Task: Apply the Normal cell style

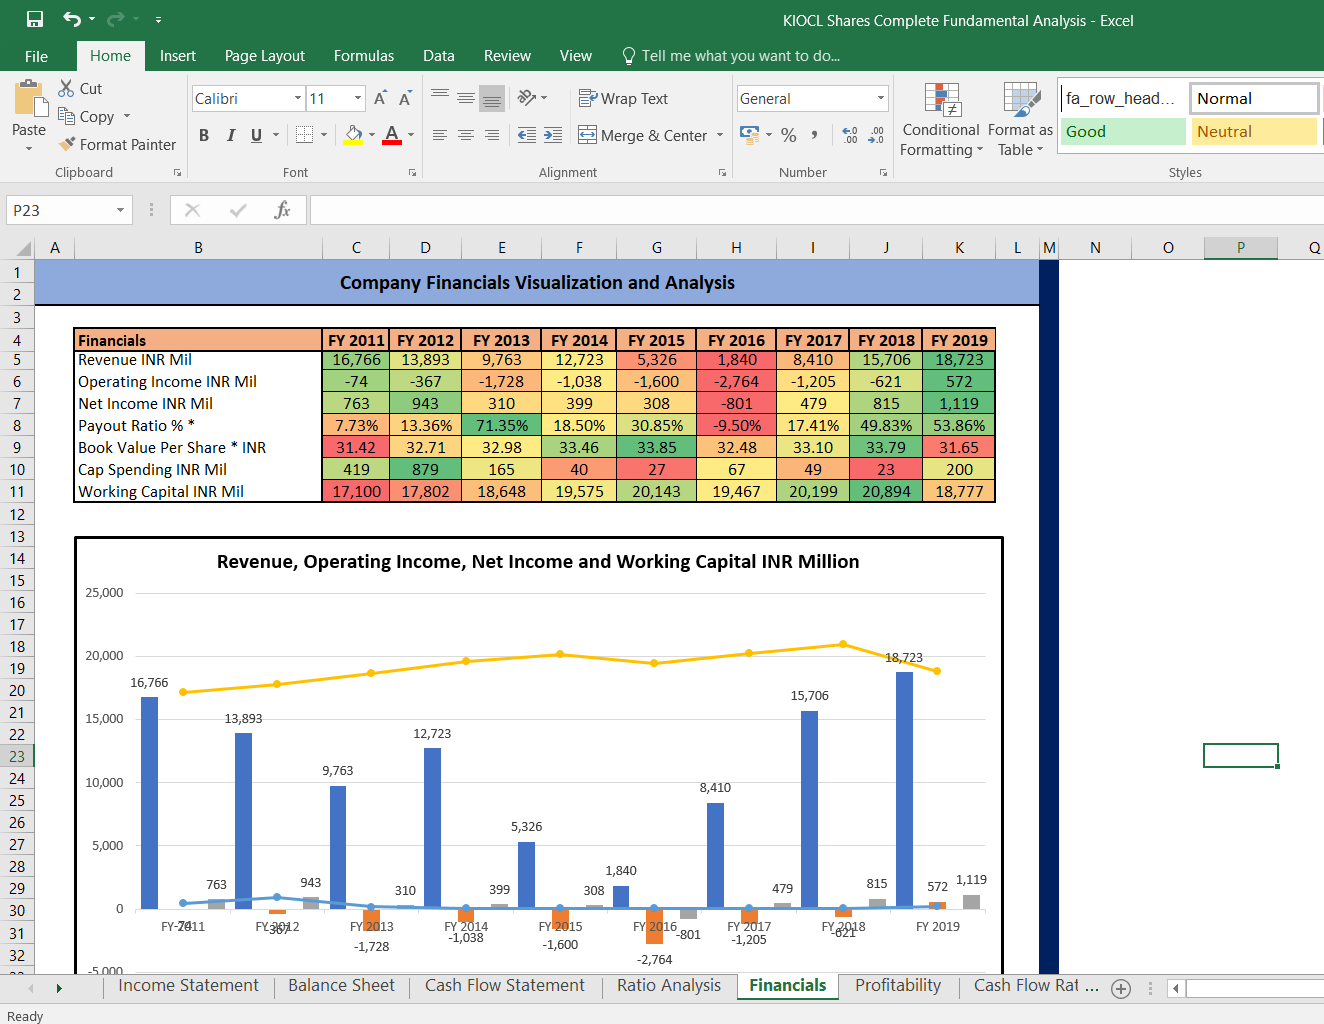Action: 1254,98
